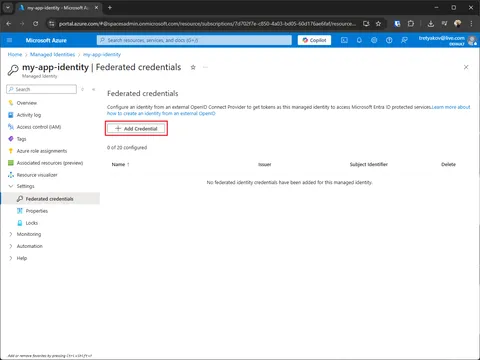Click the site info icon in address bar
This screenshot has height=360, width=480.
click(x=51, y=24)
